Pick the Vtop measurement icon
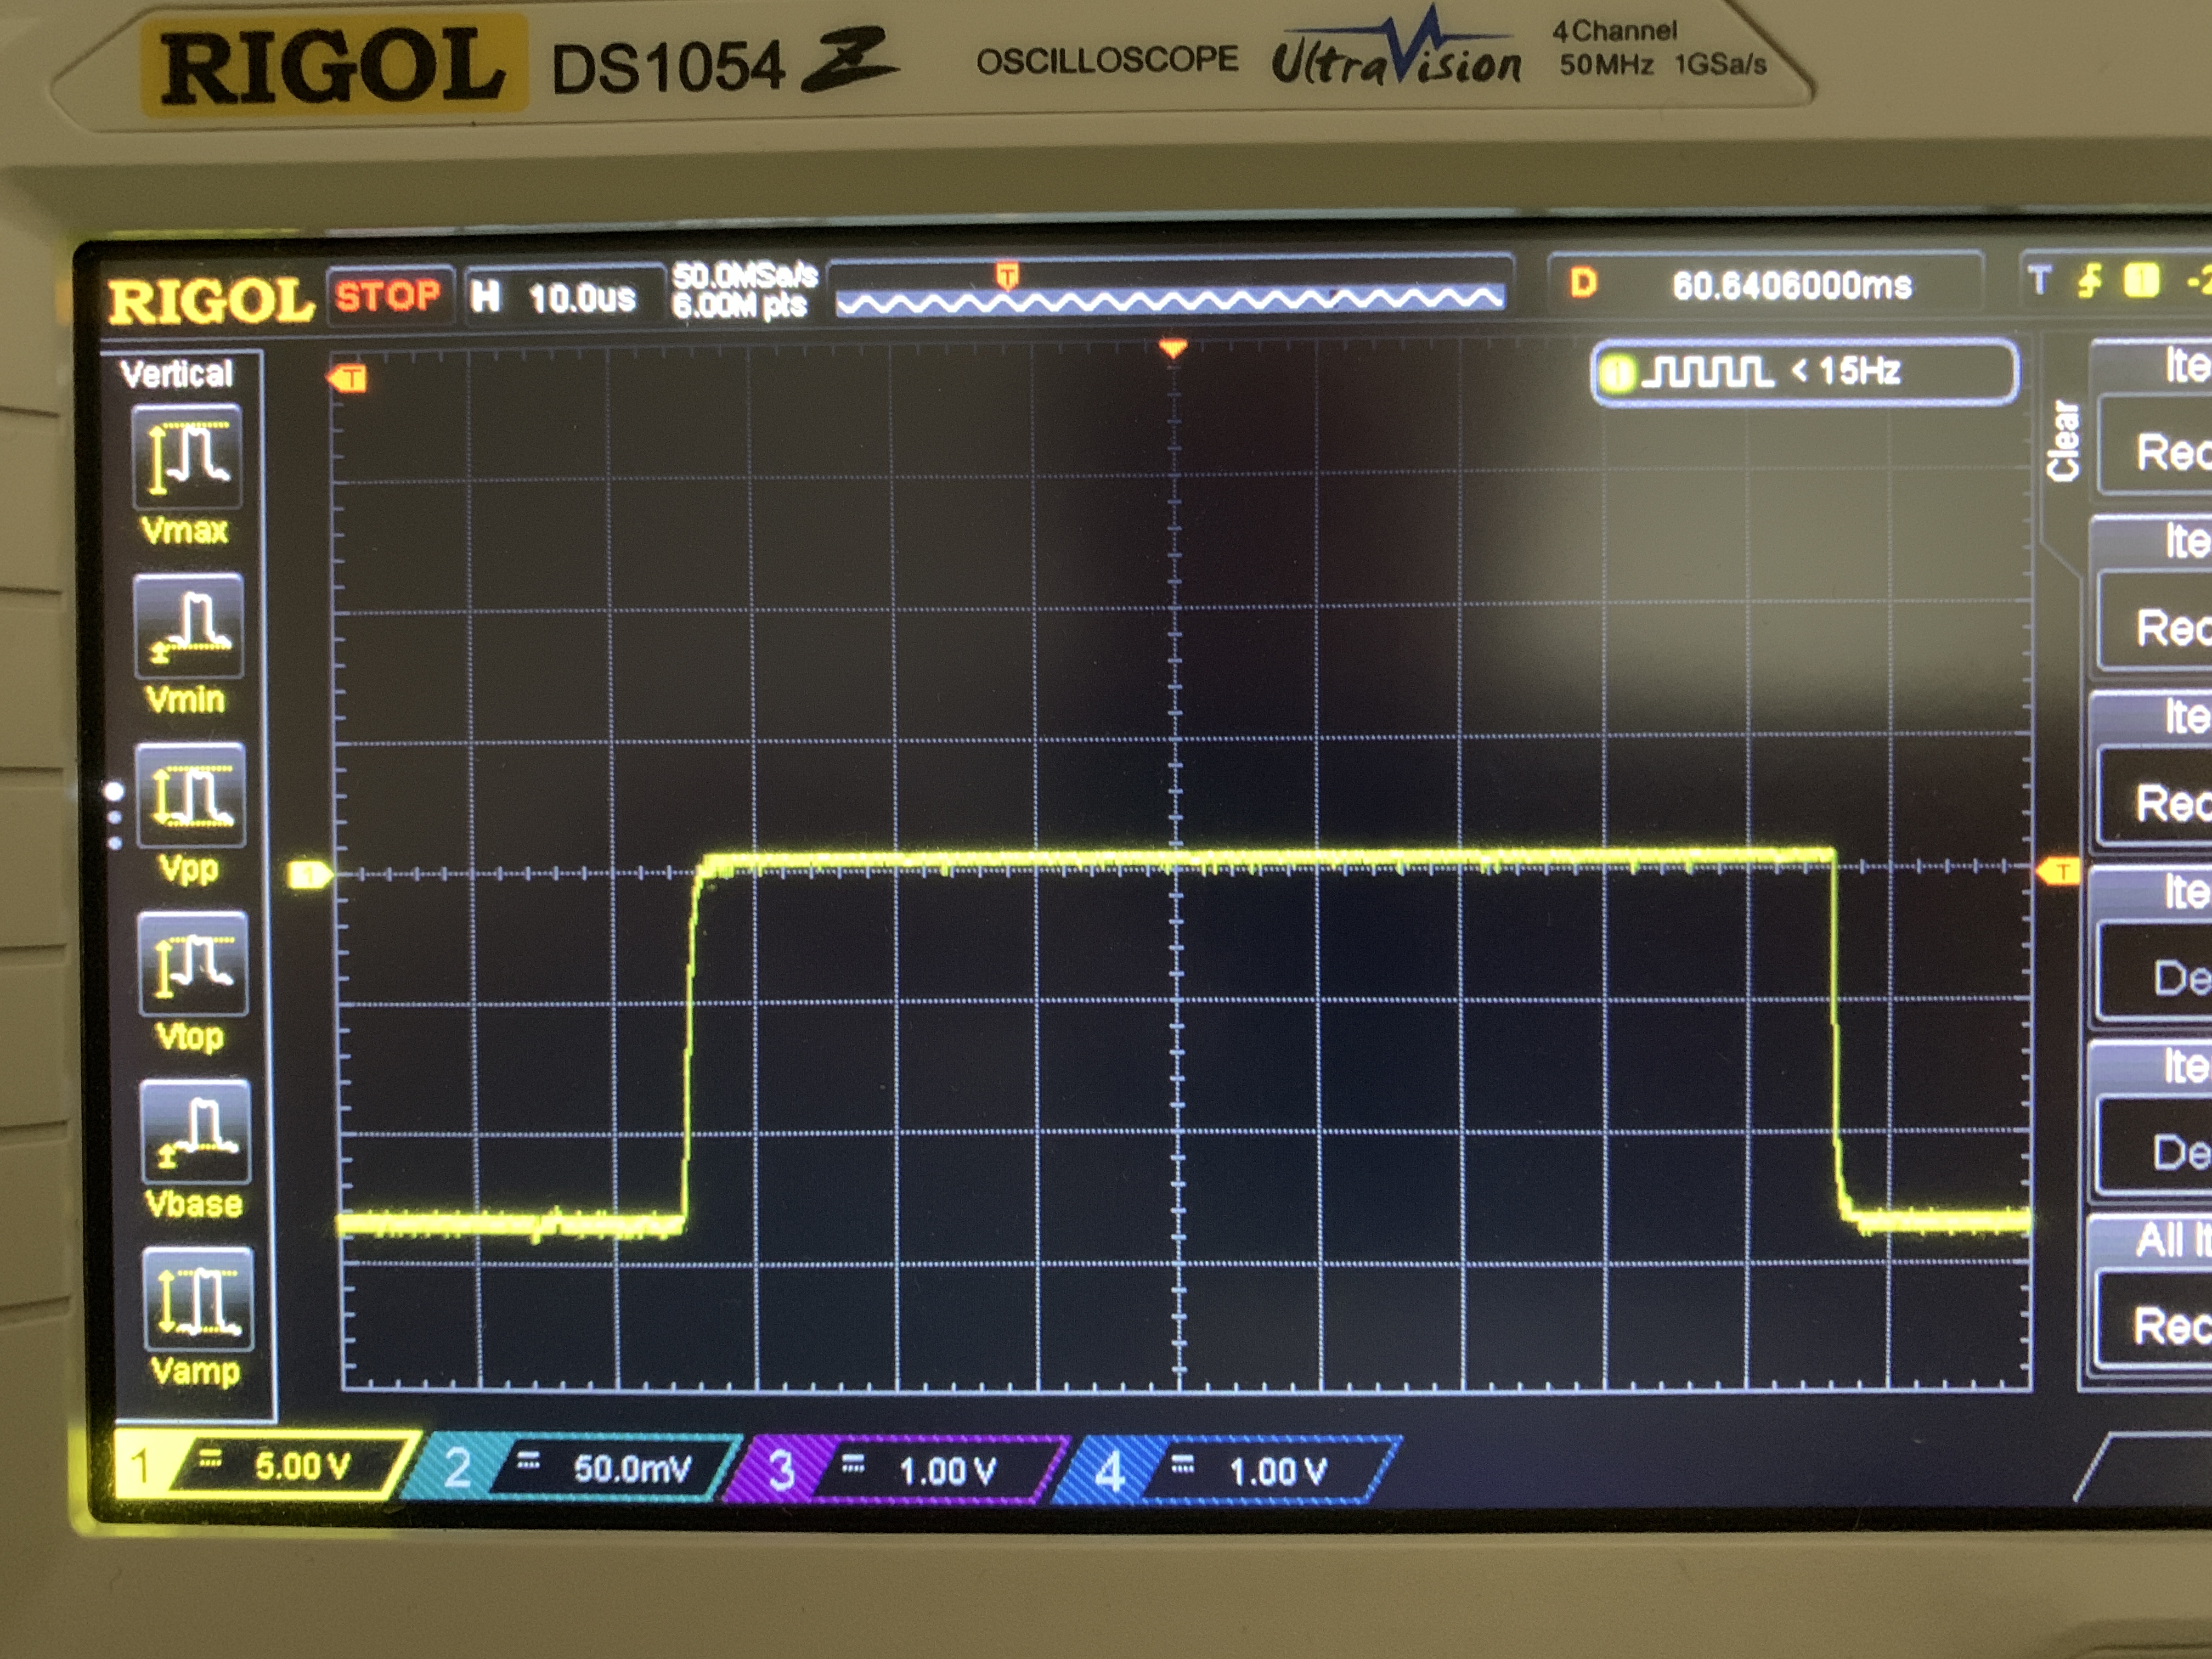The image size is (2212, 1659). pyautogui.click(x=193, y=965)
